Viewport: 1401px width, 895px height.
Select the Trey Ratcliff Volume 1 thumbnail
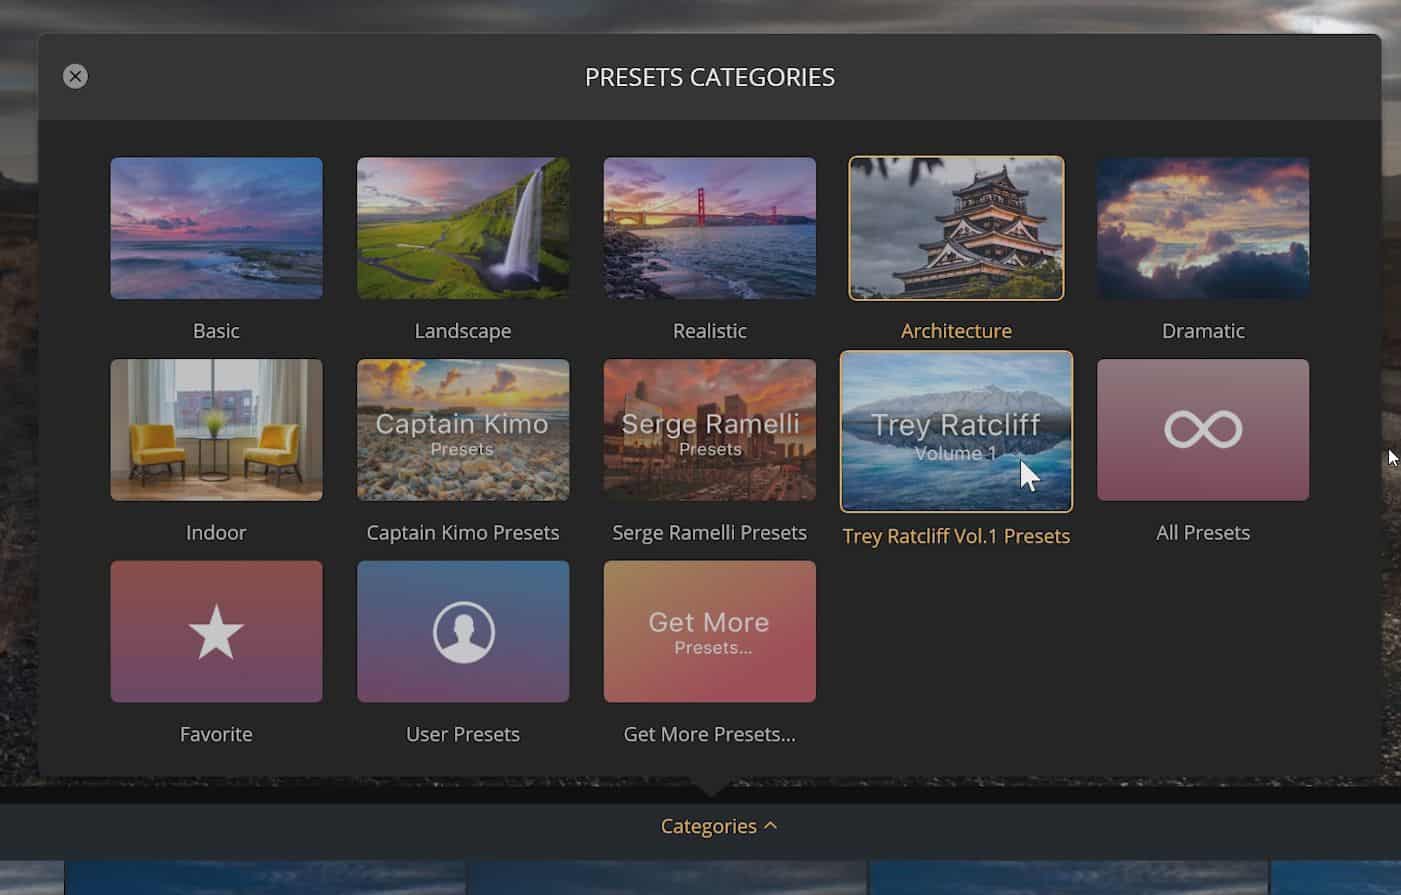956,431
